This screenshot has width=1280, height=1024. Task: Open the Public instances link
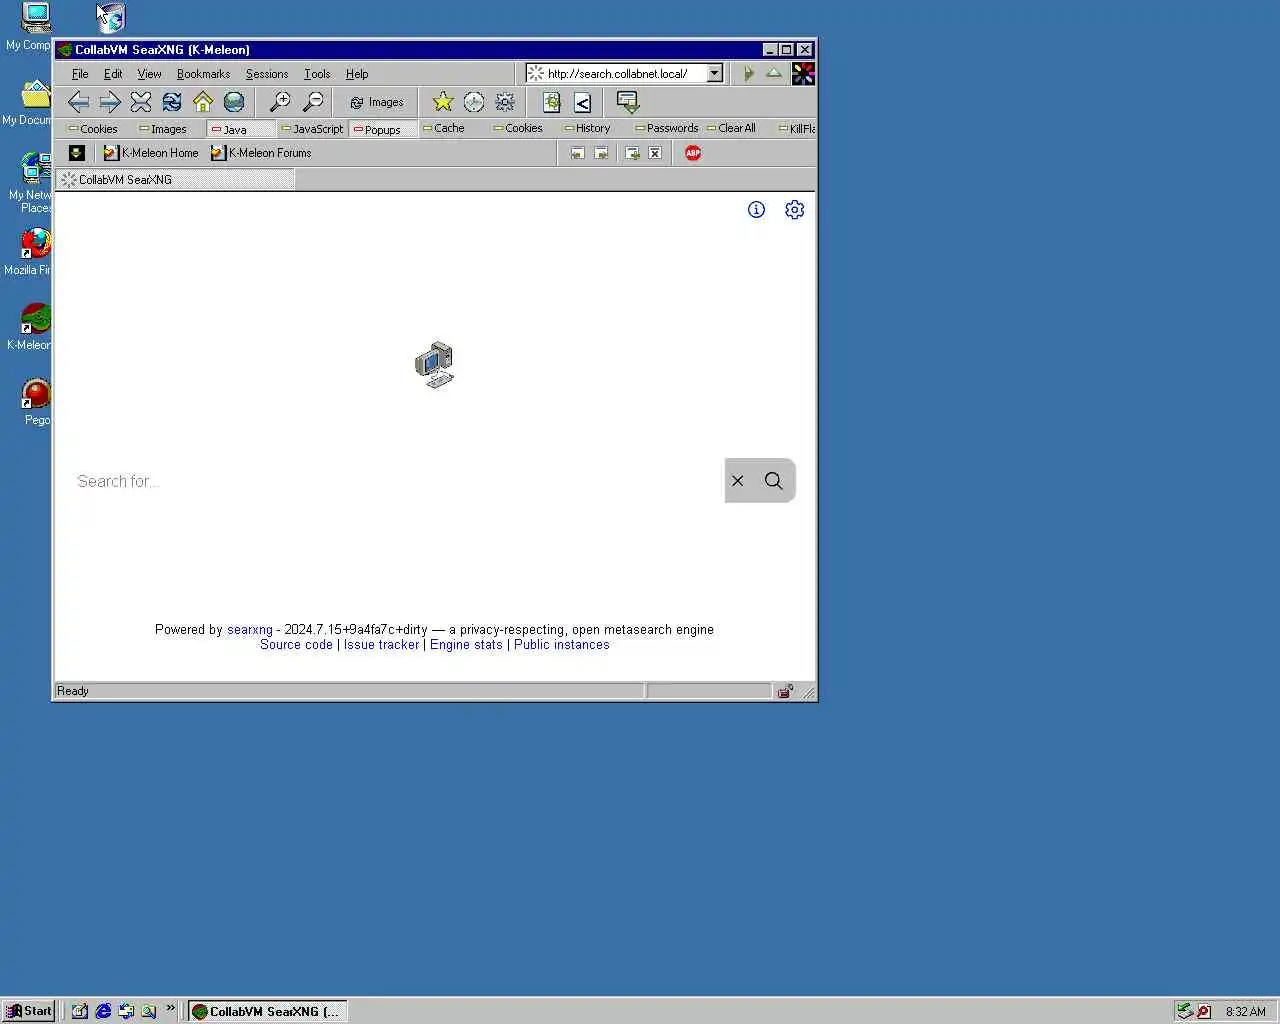[x=562, y=645]
